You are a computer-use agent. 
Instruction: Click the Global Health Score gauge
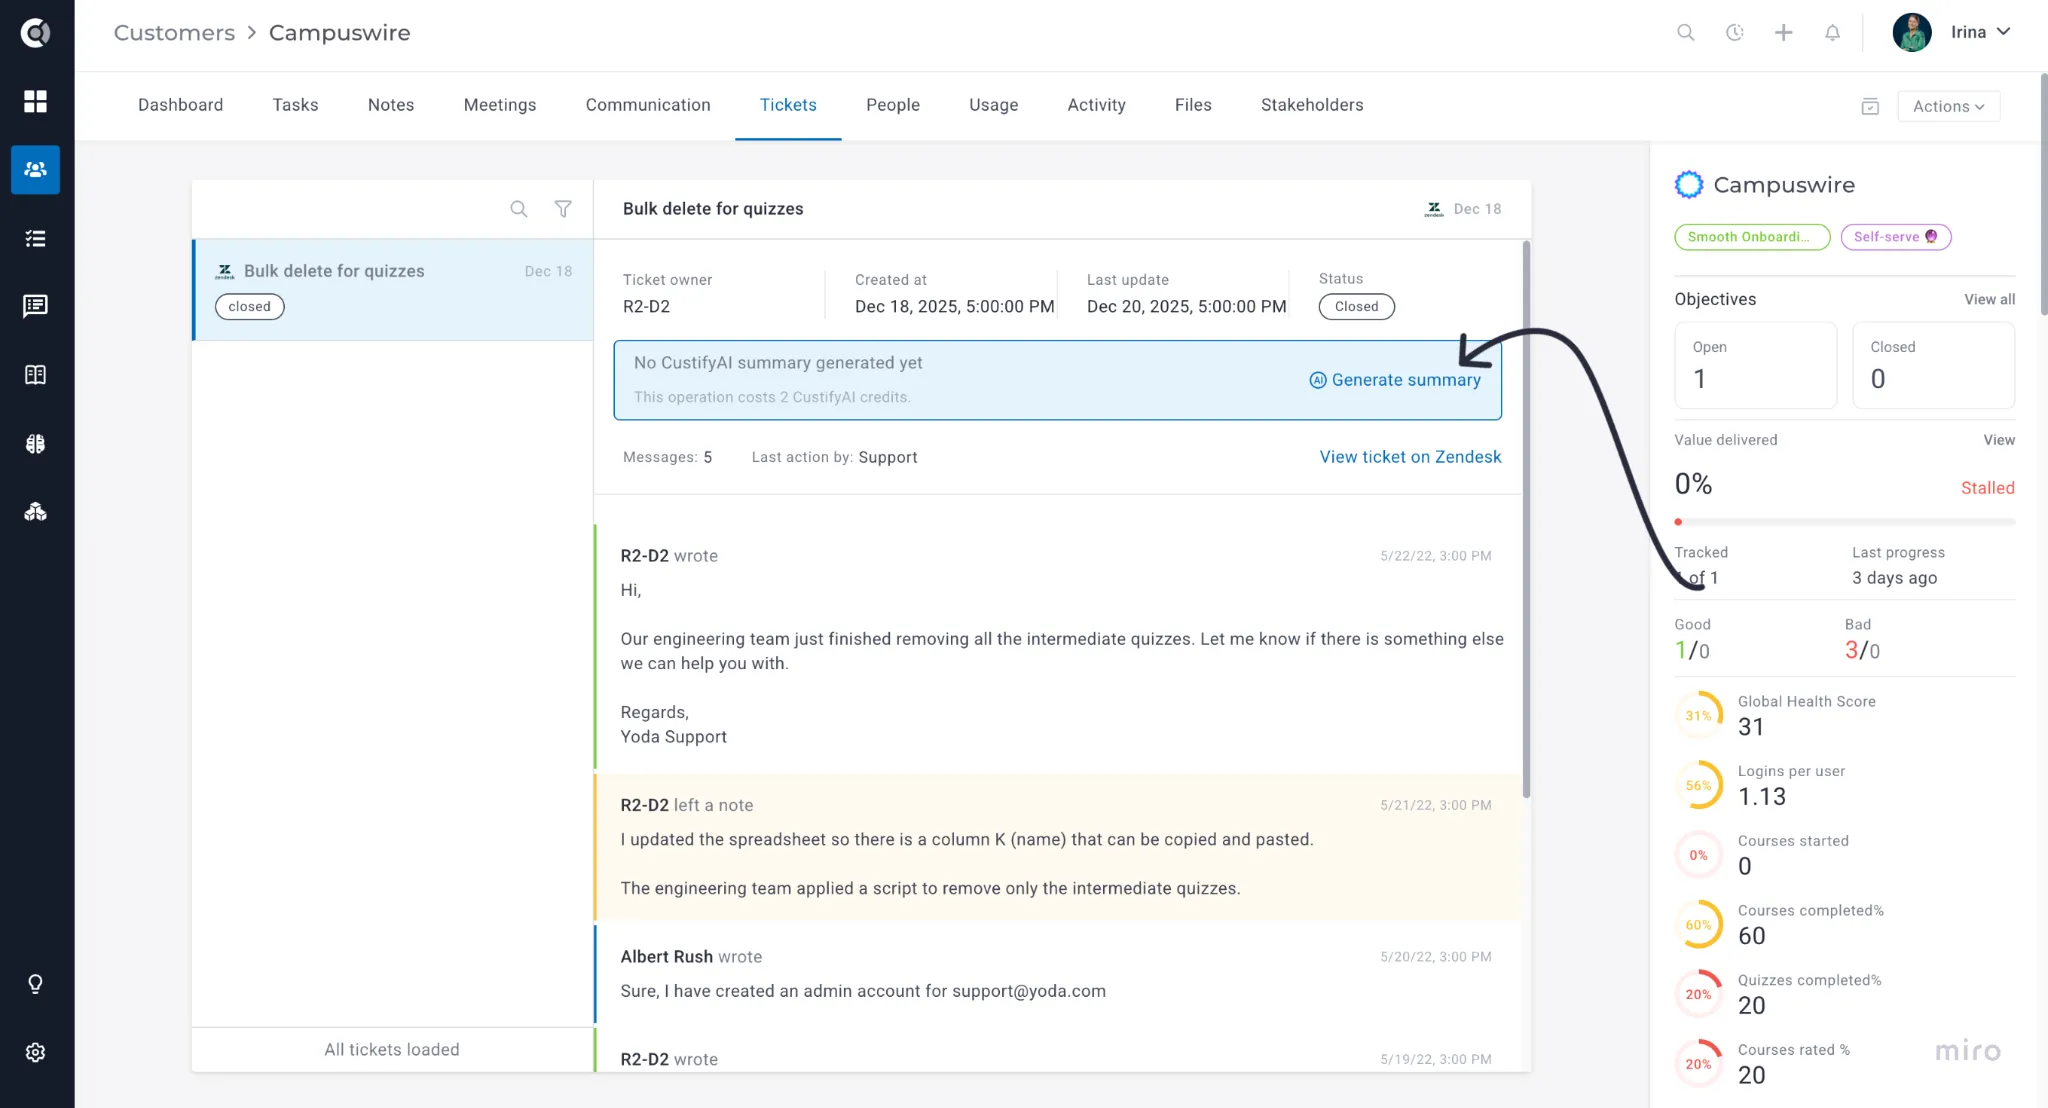click(x=1698, y=715)
